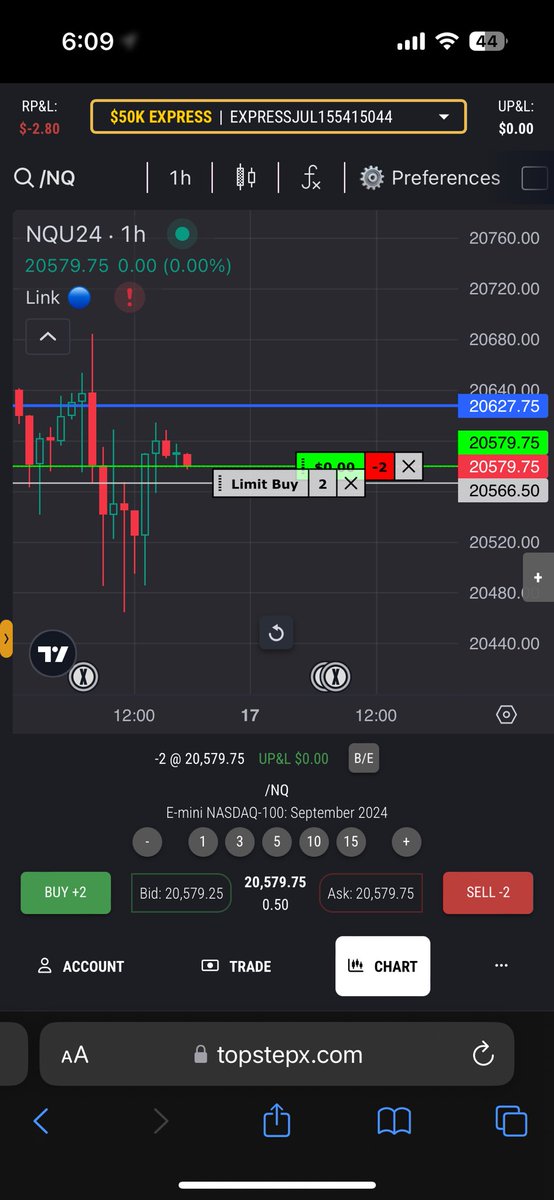Open the three-dot more menu
The width and height of the screenshot is (554, 1200).
501,966
